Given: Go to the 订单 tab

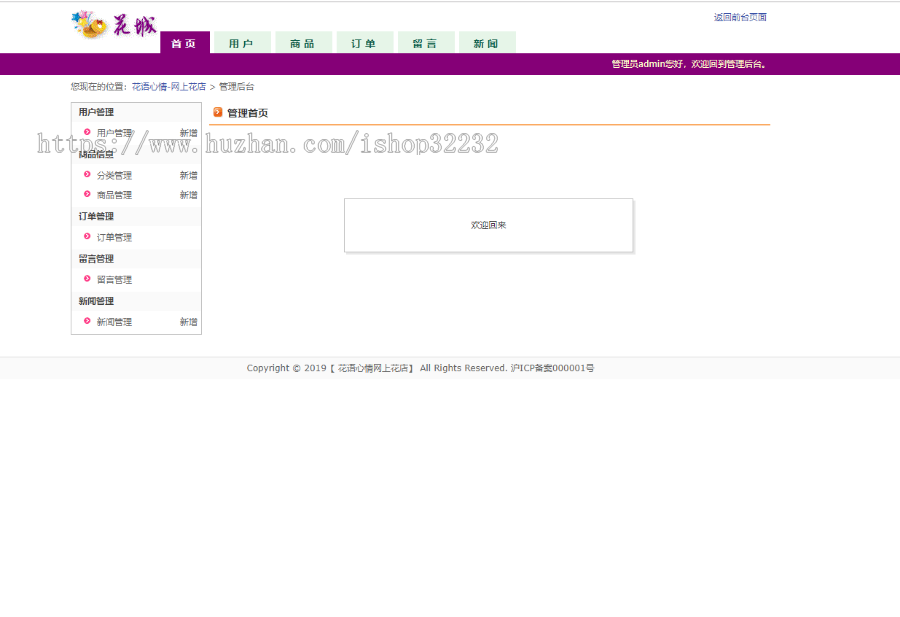Looking at the screenshot, I should click(364, 42).
